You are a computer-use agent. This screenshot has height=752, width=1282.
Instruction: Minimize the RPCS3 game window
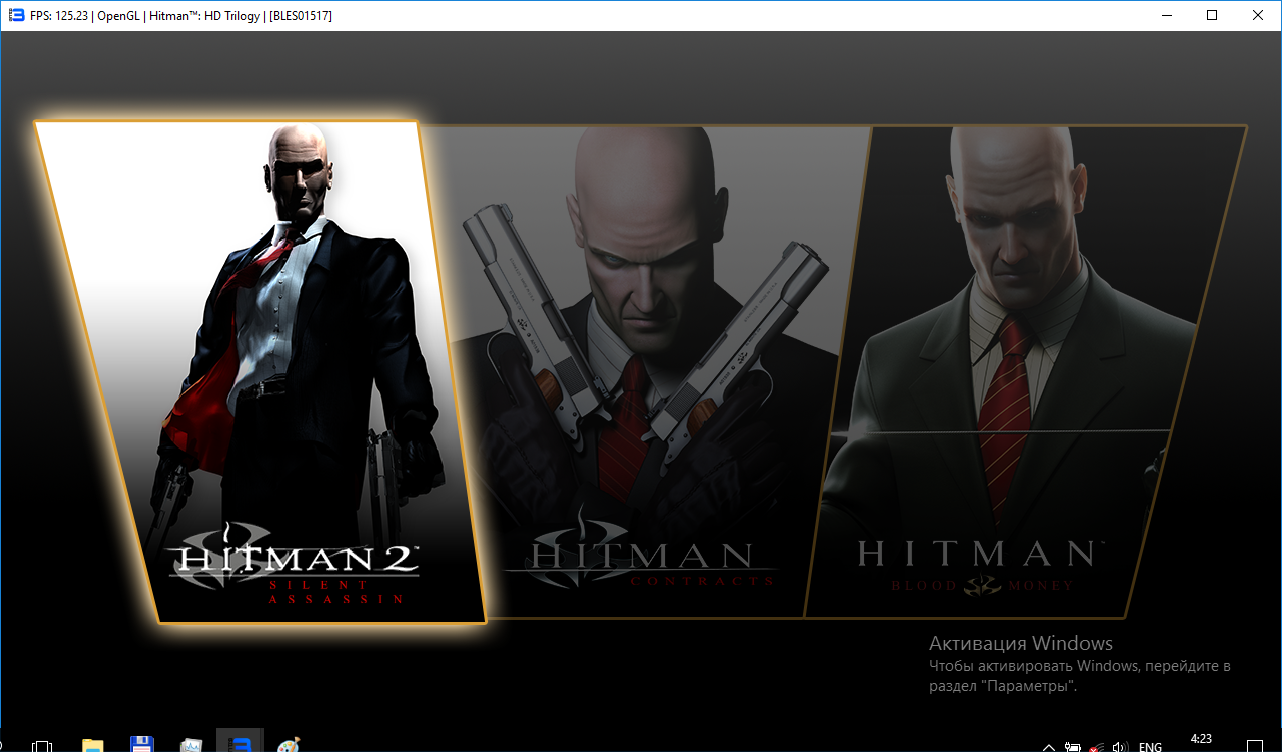(x=1166, y=15)
